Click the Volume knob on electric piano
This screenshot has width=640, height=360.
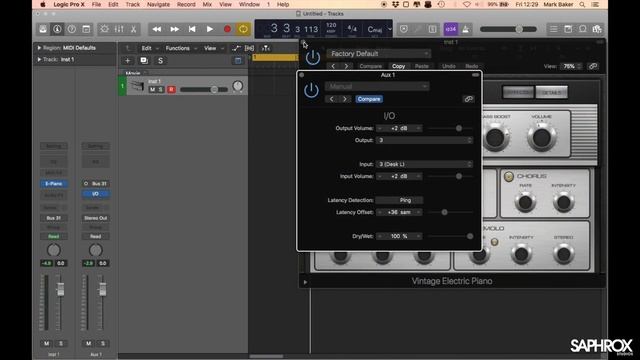point(542,137)
